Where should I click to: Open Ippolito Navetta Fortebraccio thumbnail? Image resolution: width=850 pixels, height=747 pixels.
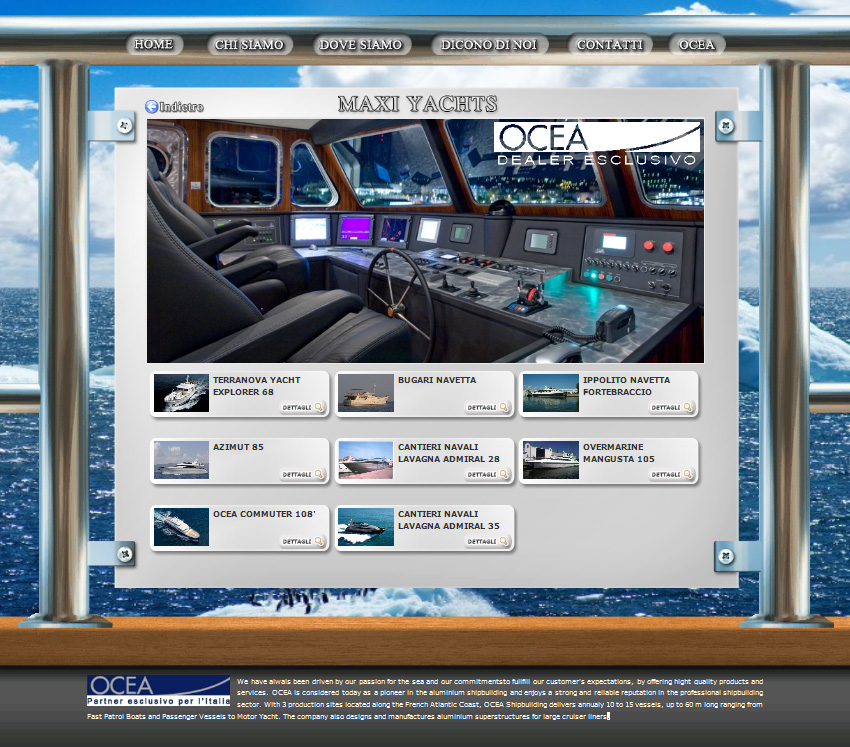coord(551,393)
